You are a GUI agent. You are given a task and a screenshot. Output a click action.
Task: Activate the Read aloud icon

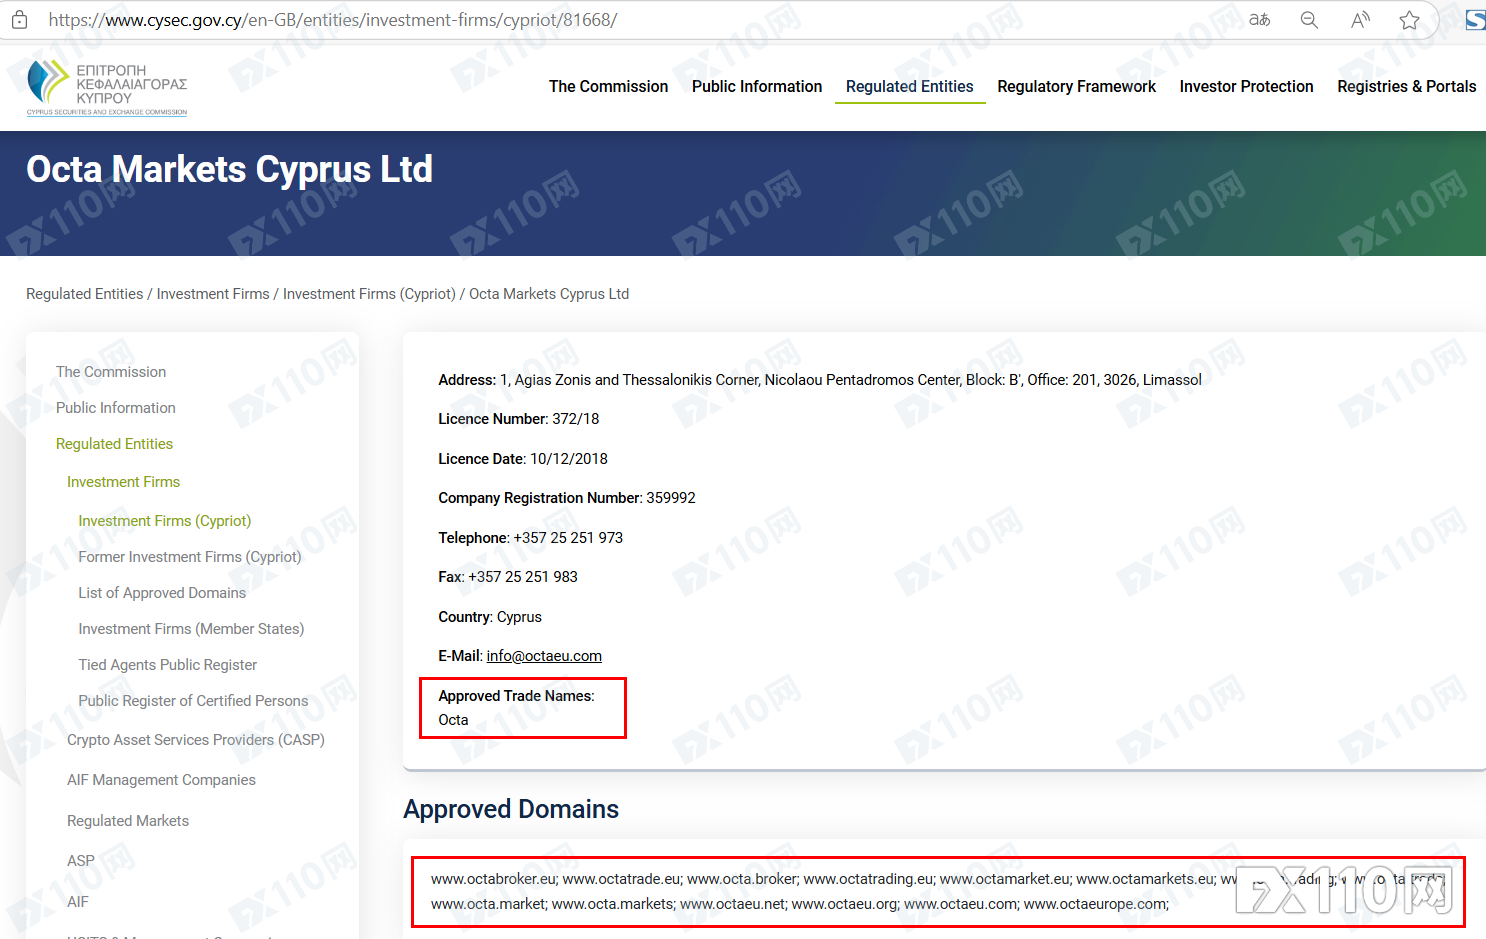coord(1360,19)
